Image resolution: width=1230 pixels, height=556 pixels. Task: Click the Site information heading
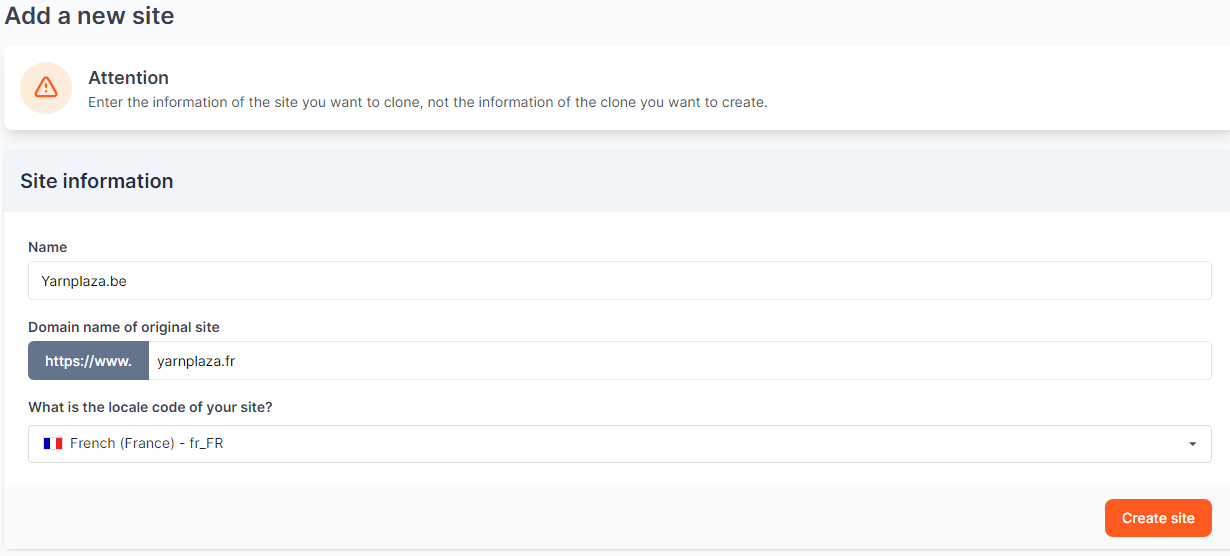click(97, 181)
